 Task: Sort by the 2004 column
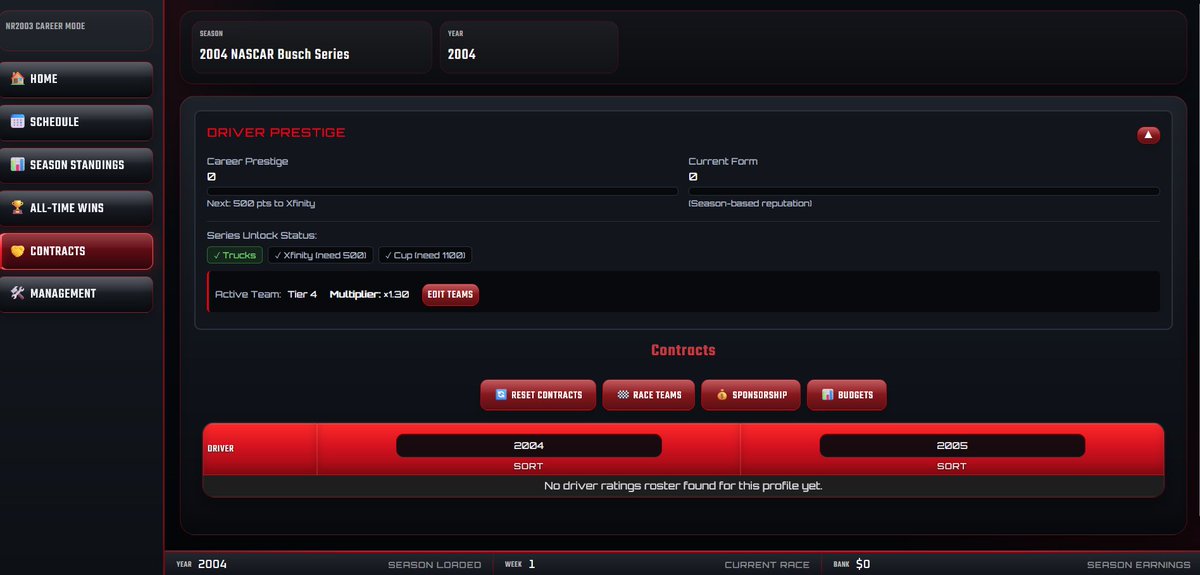click(529, 467)
